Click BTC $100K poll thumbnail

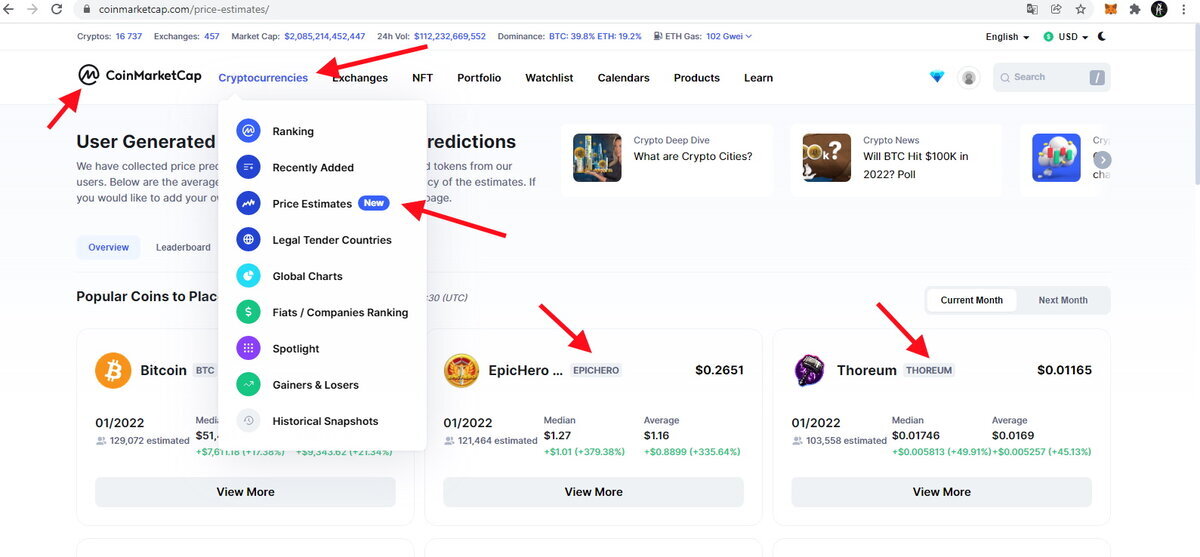(x=827, y=158)
